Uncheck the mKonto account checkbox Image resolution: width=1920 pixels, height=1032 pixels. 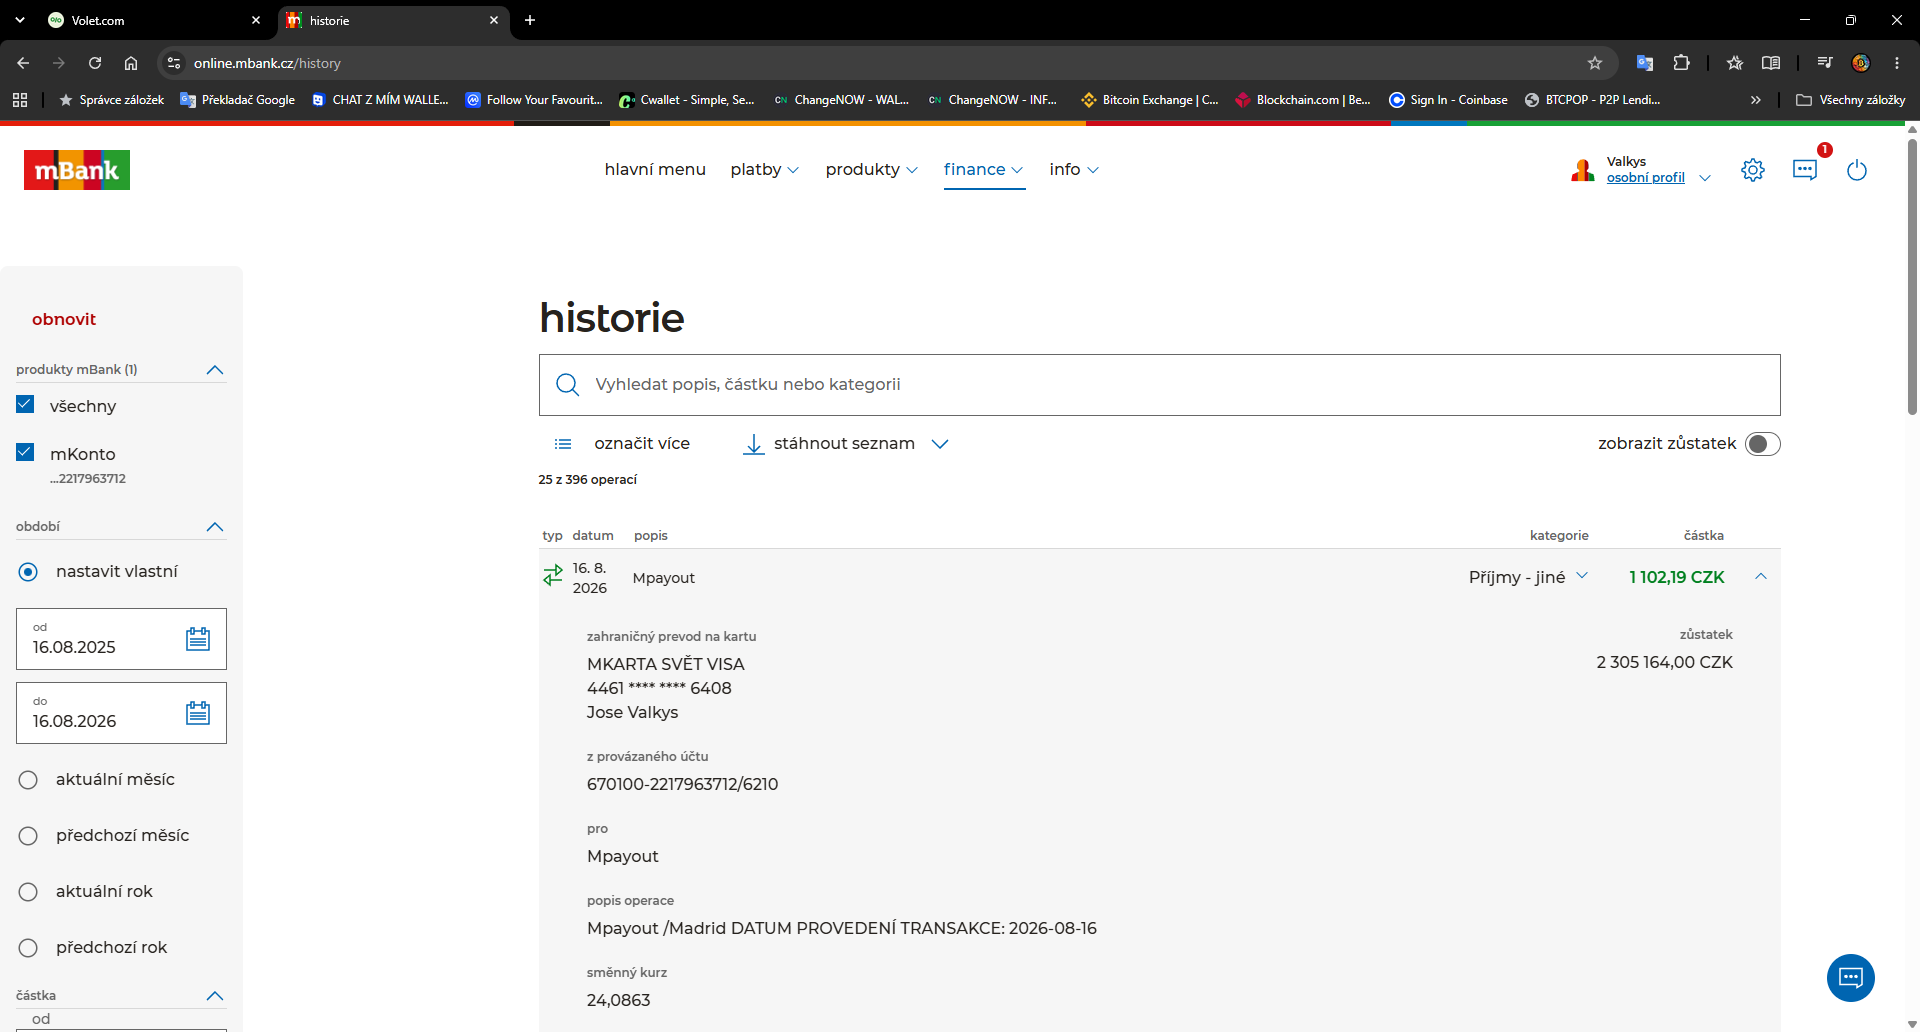coord(25,453)
